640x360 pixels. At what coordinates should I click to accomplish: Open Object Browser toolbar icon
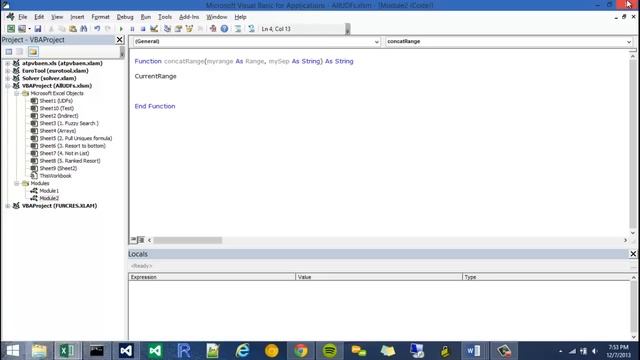(x=189, y=29)
